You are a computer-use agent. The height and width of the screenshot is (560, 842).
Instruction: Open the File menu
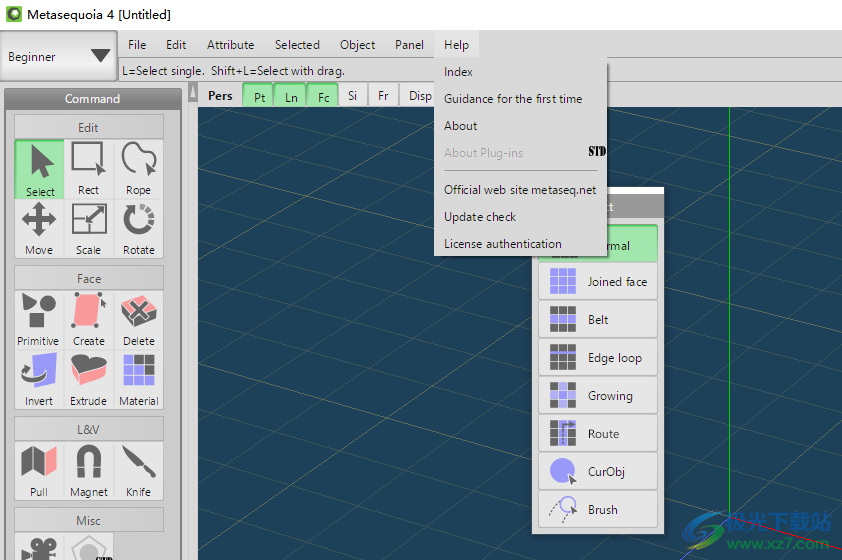pyautogui.click(x=137, y=45)
